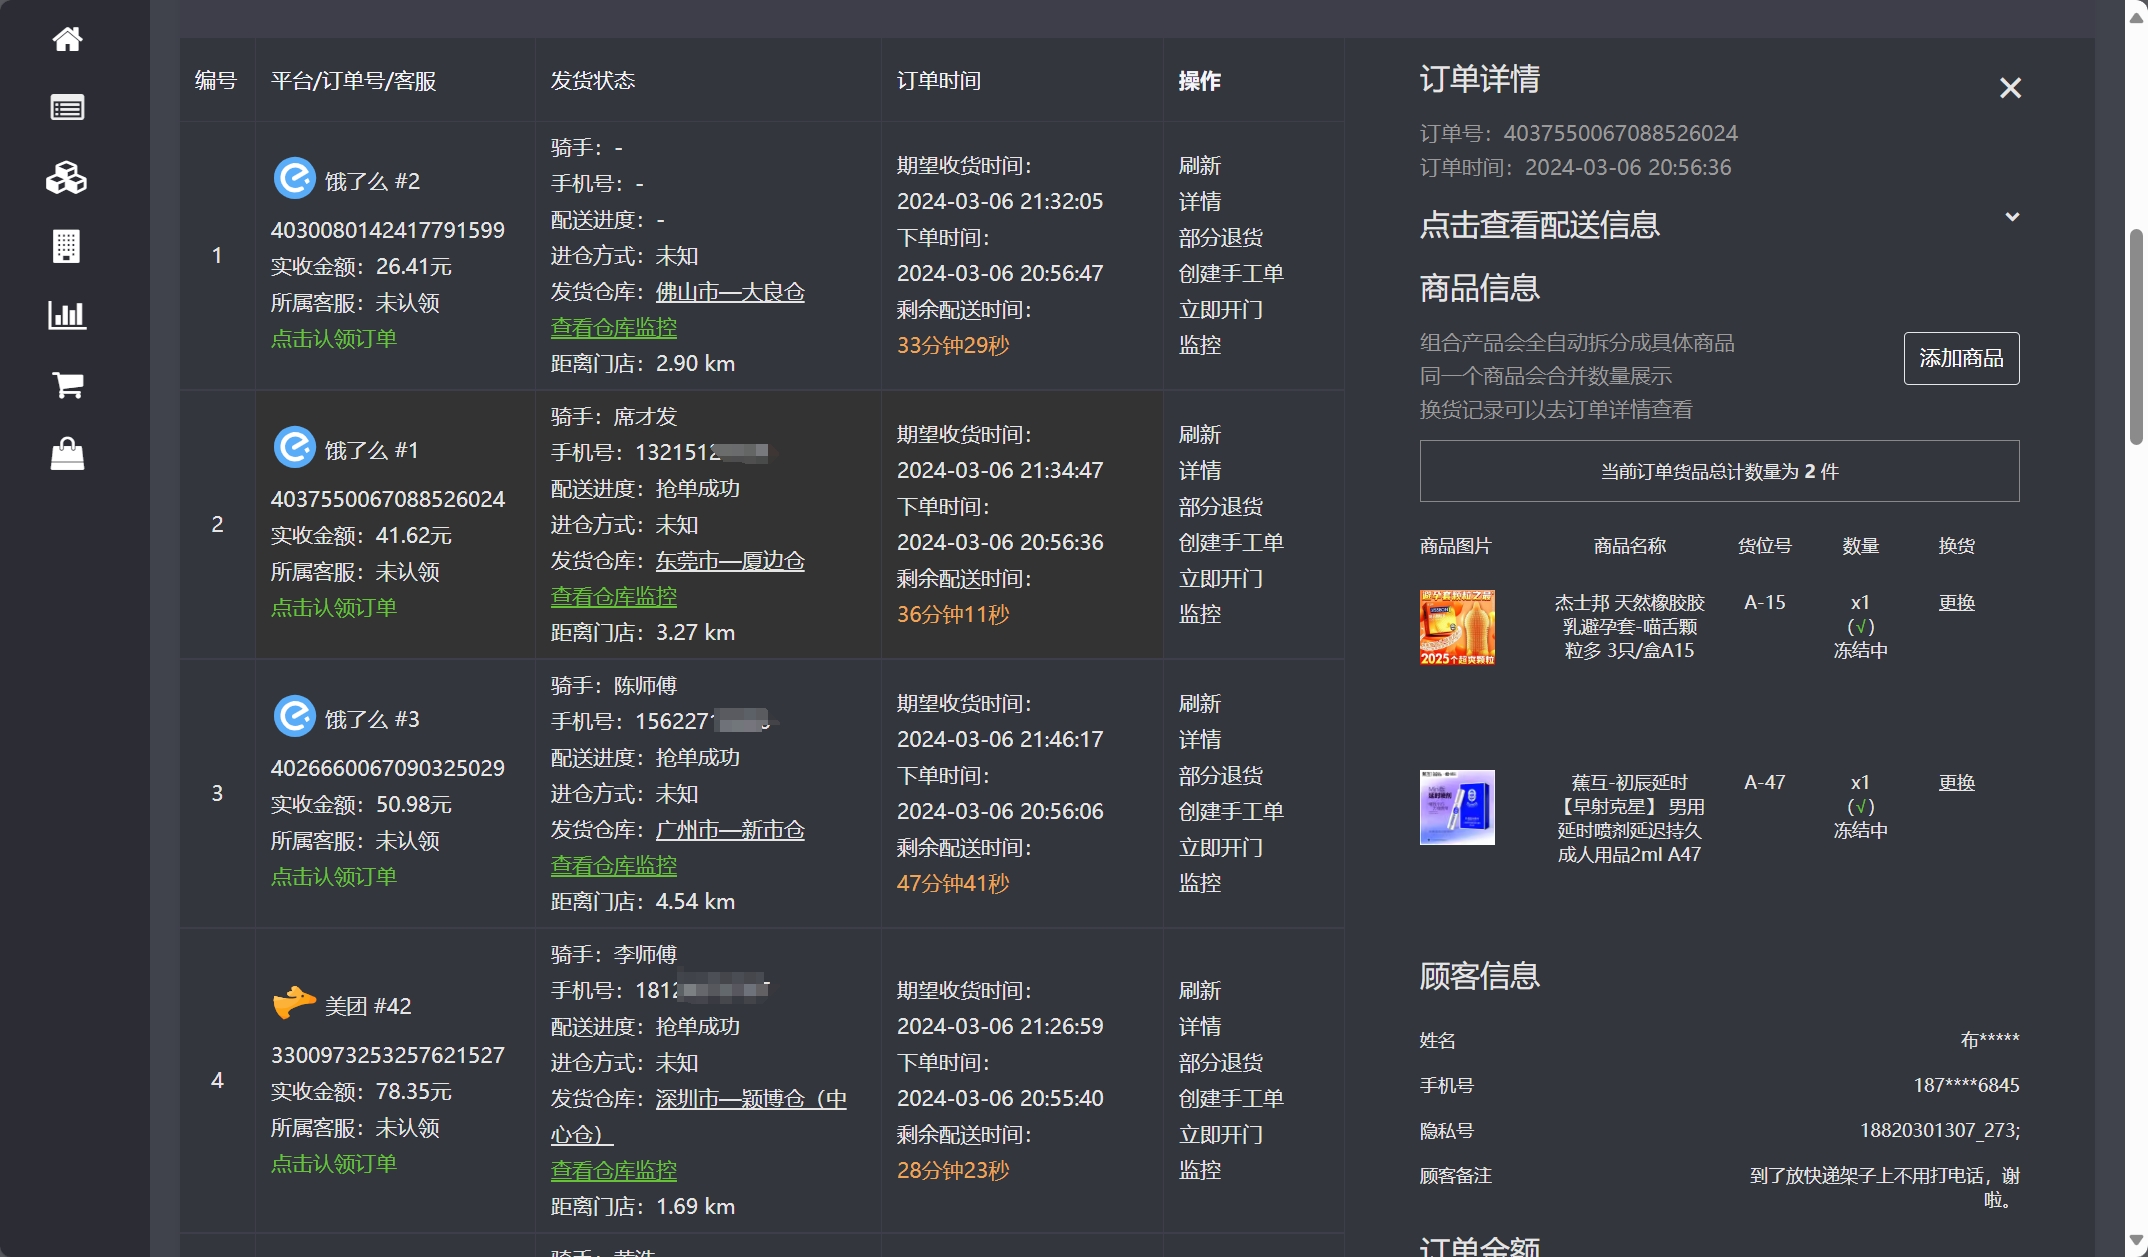Click 监控 for Meituan row 4
This screenshot has height=1257, width=2148.
point(1200,1170)
